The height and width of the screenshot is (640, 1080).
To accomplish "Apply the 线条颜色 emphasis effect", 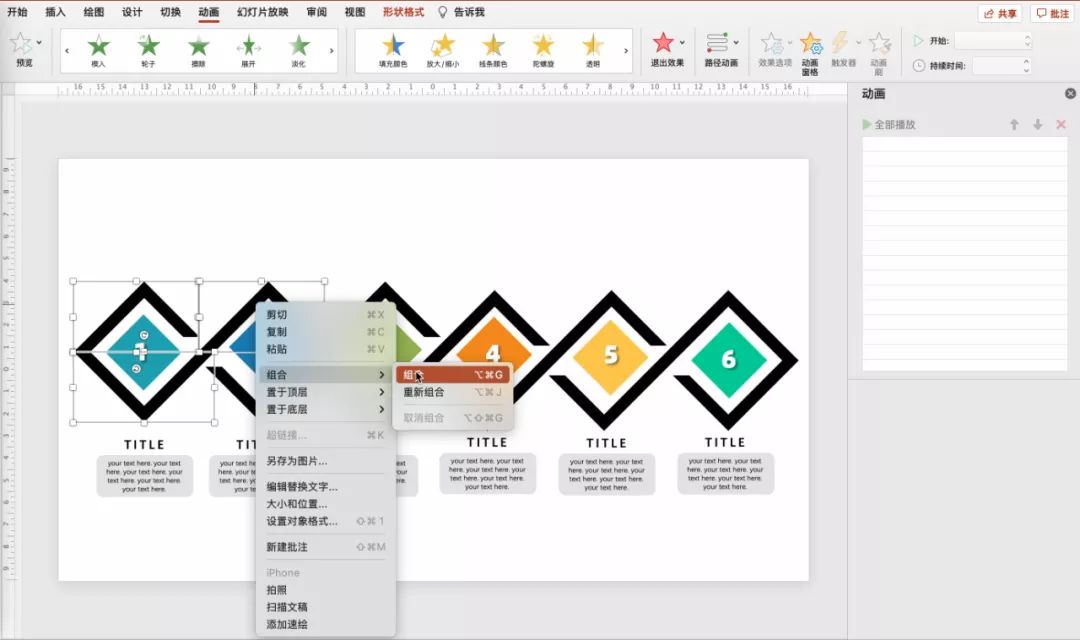I will (x=493, y=50).
